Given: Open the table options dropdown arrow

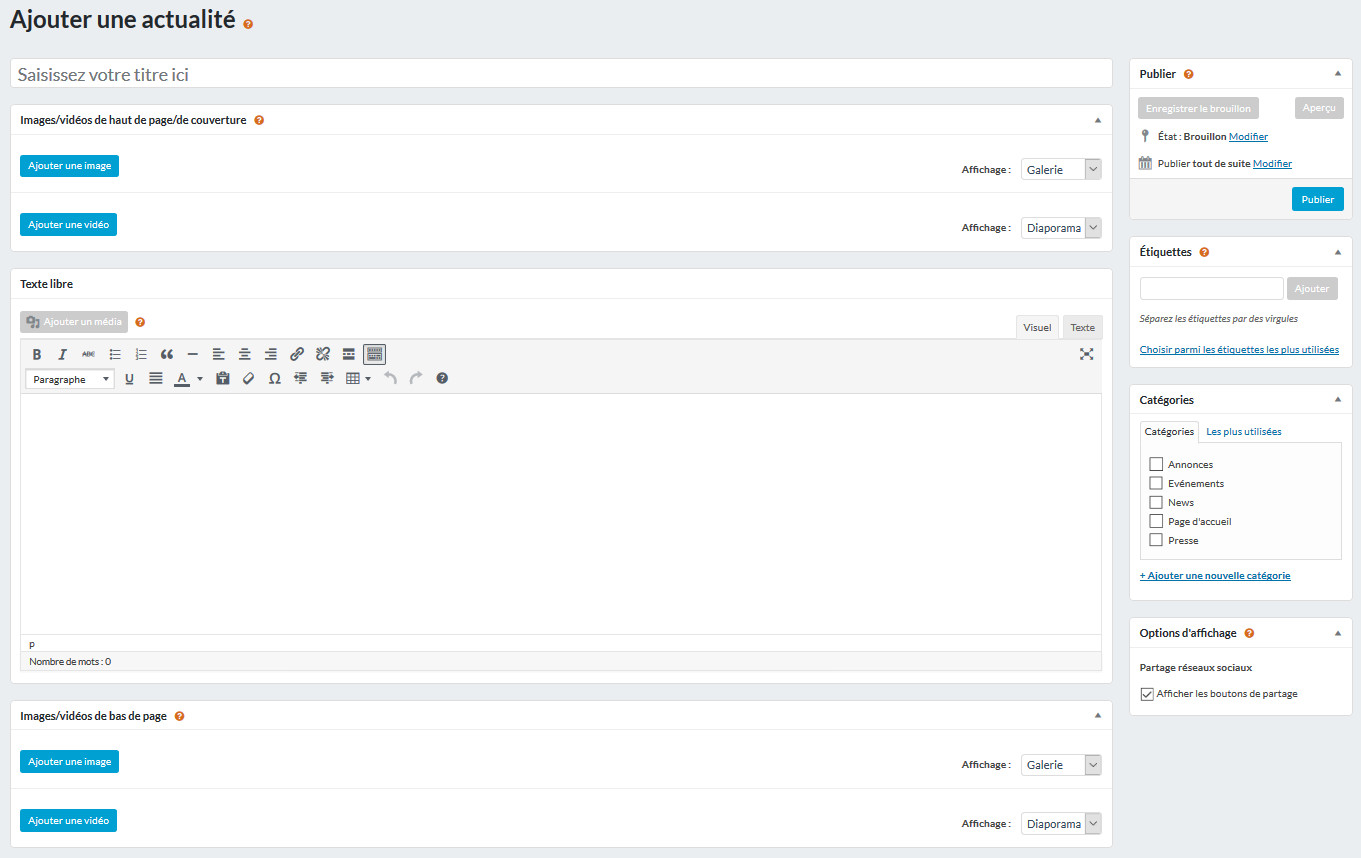Looking at the screenshot, I should [368, 379].
